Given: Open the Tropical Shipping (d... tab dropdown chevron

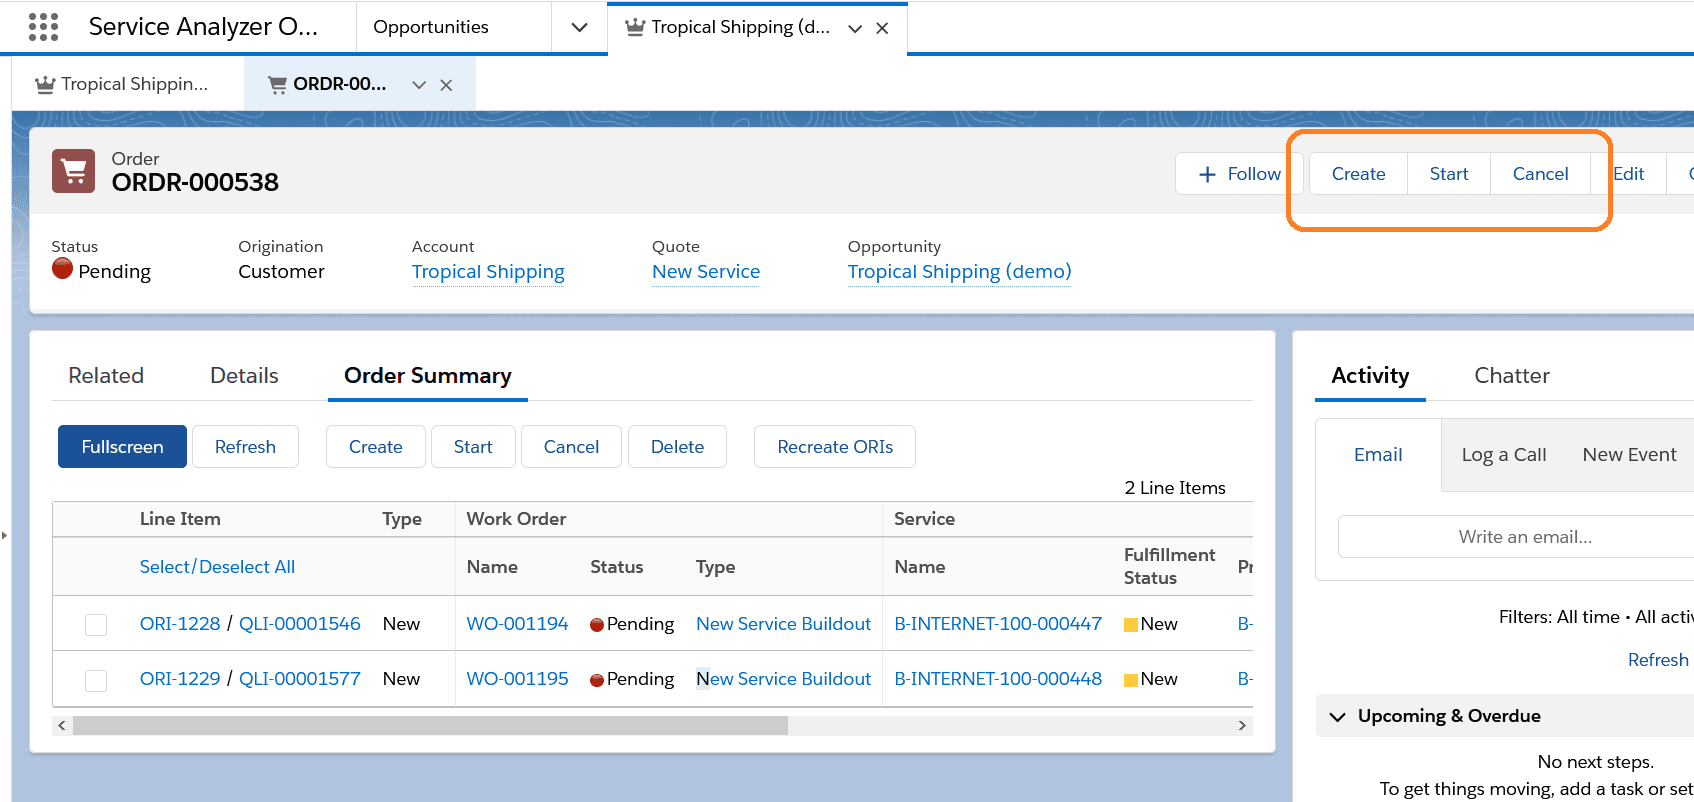Looking at the screenshot, I should pos(855,28).
